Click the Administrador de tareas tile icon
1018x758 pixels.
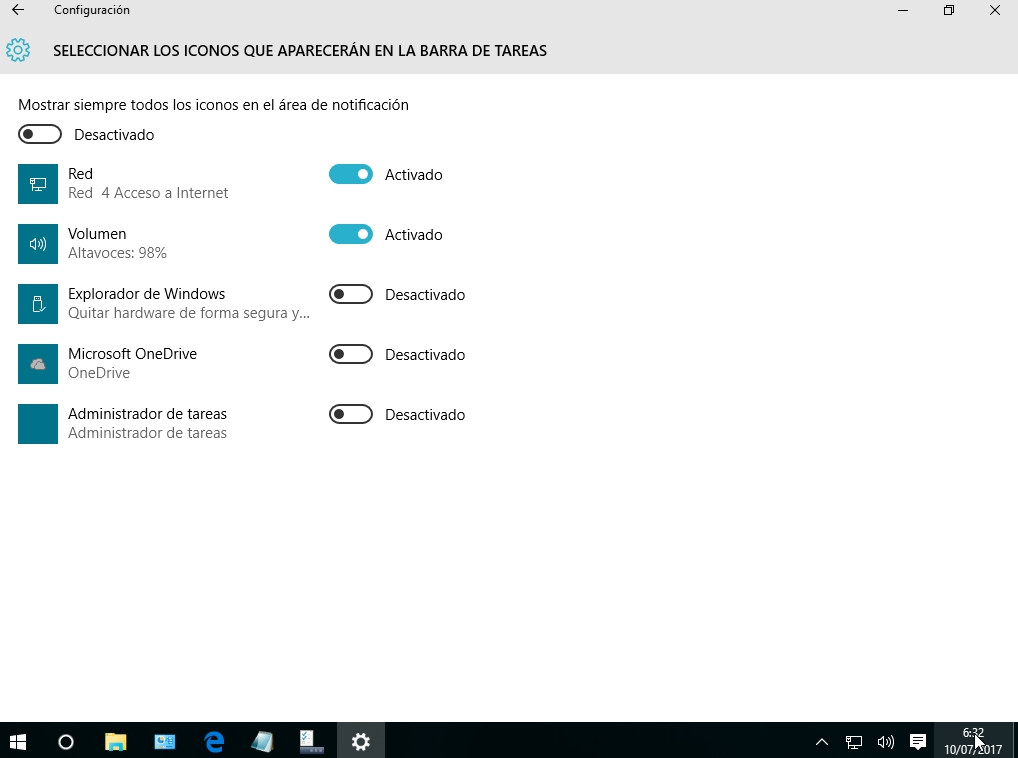click(38, 424)
